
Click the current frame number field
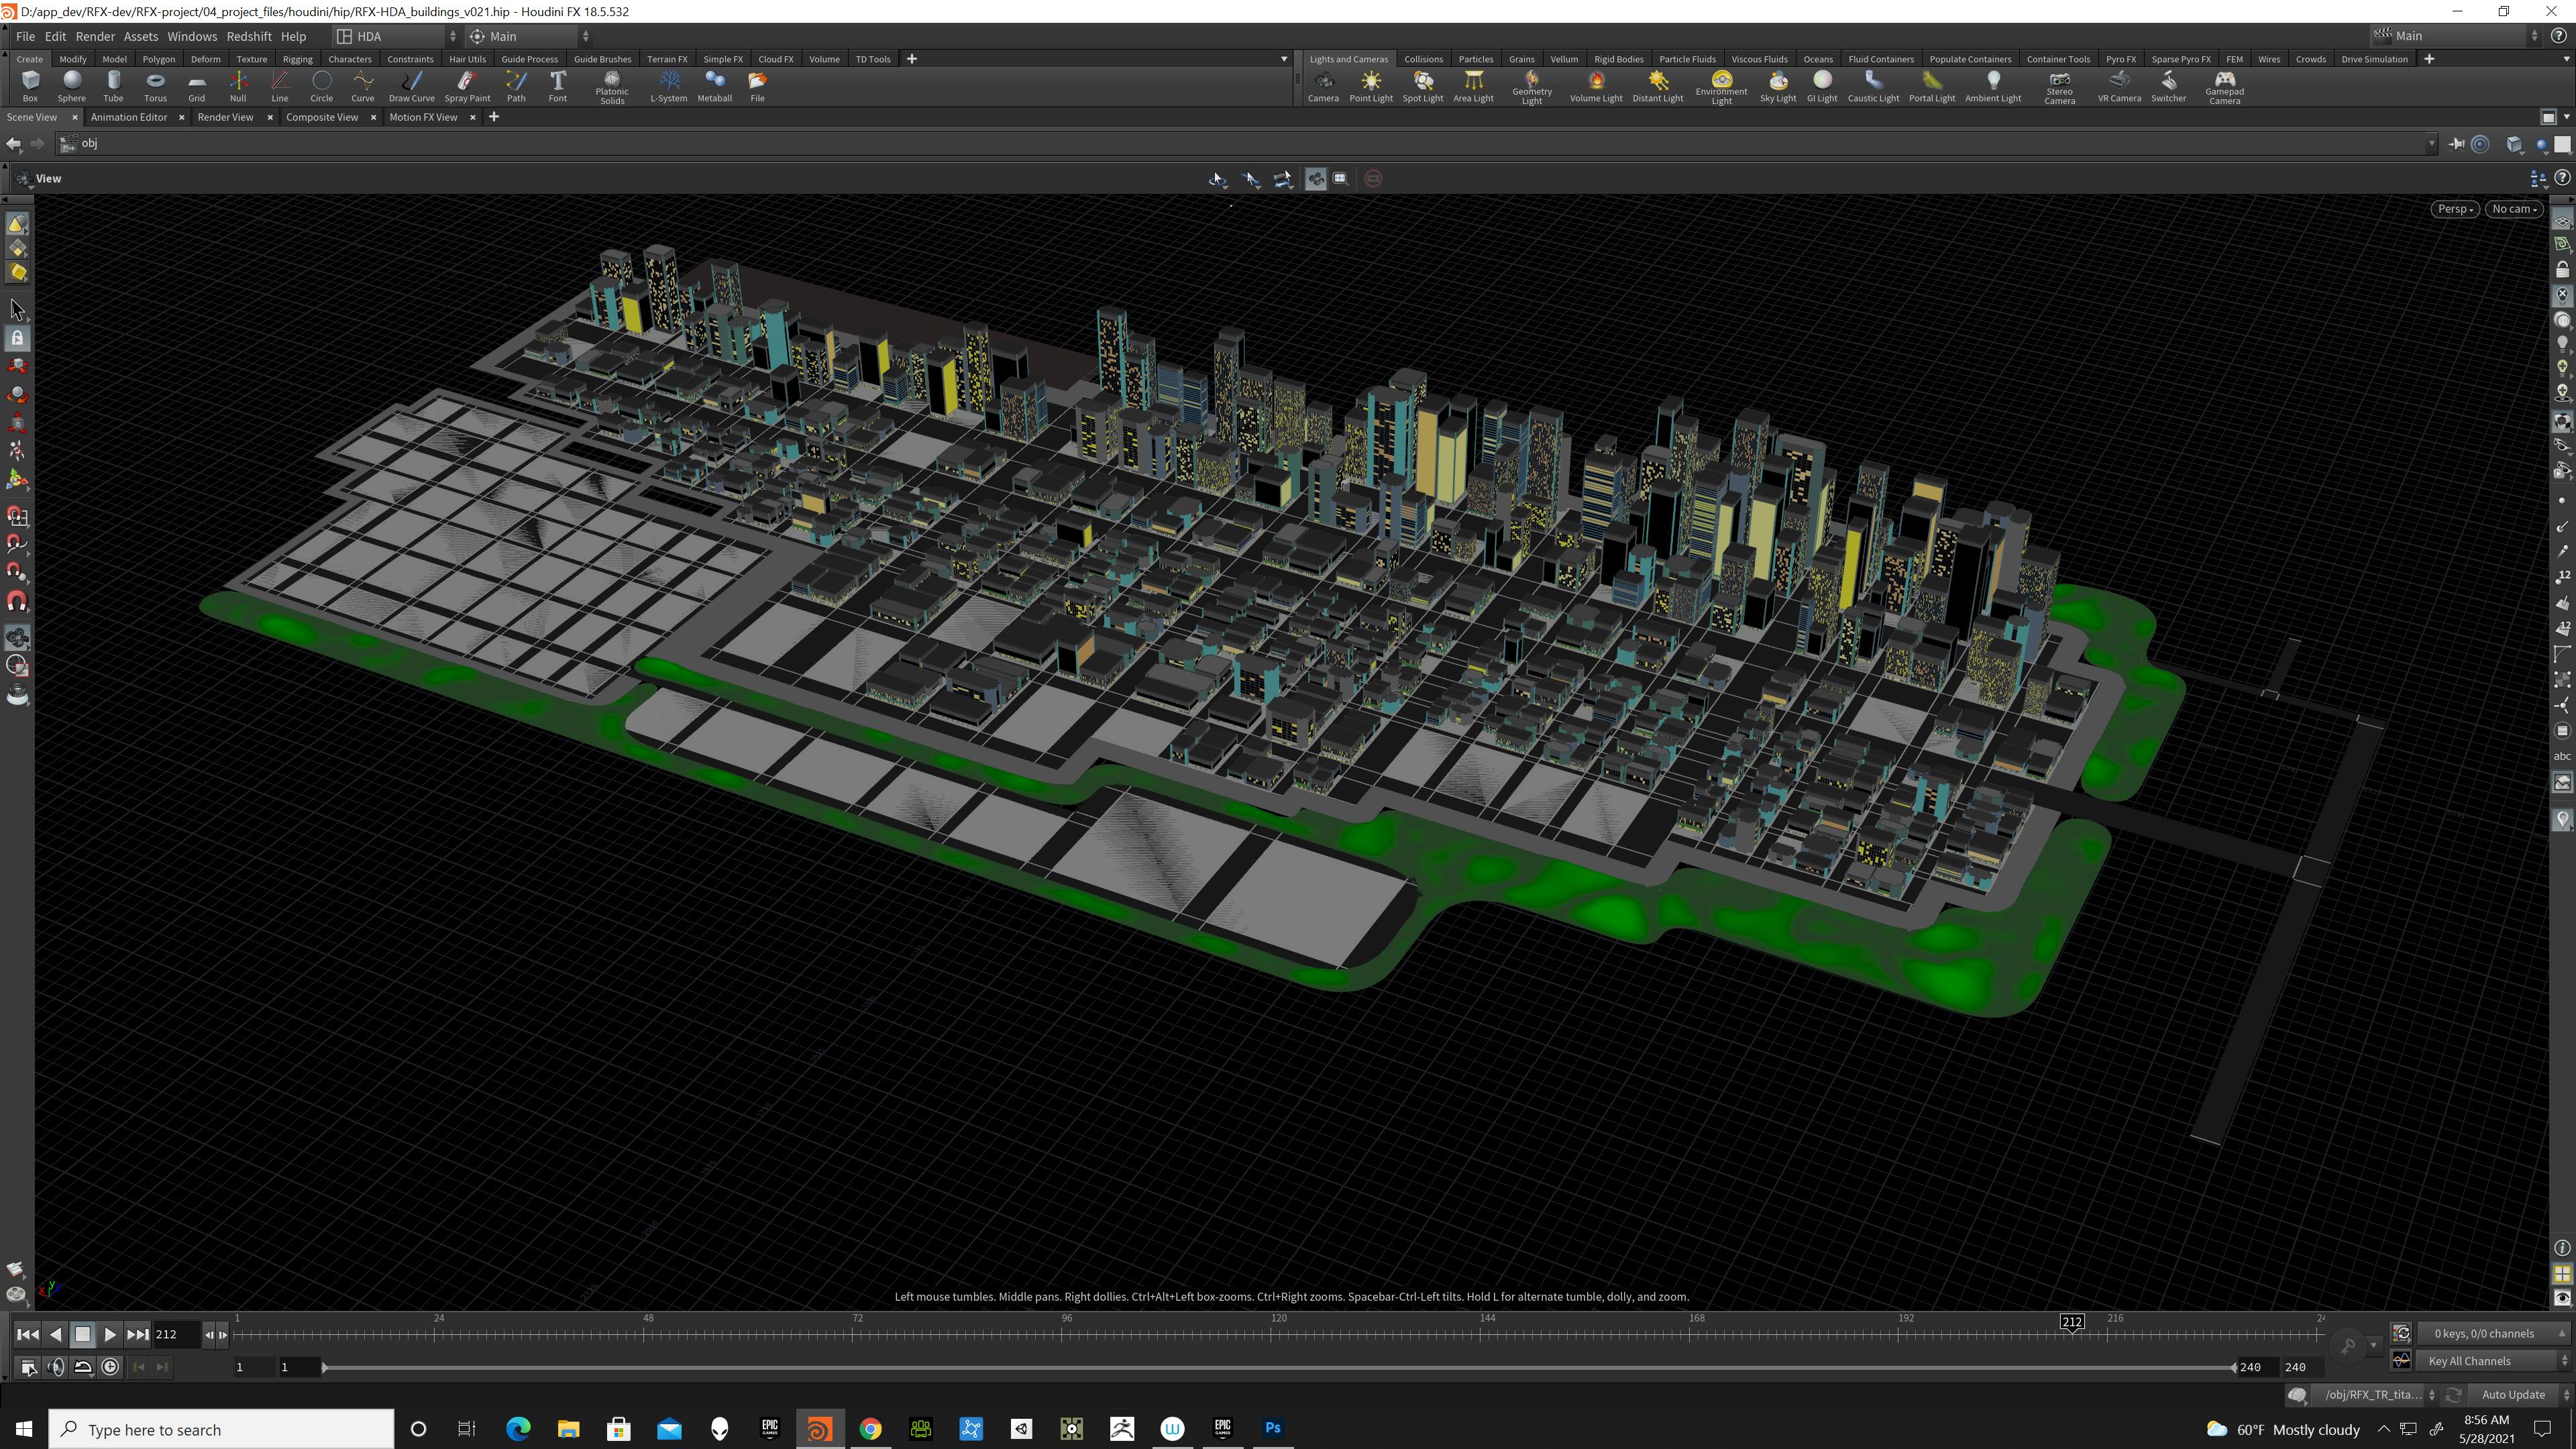176,1334
